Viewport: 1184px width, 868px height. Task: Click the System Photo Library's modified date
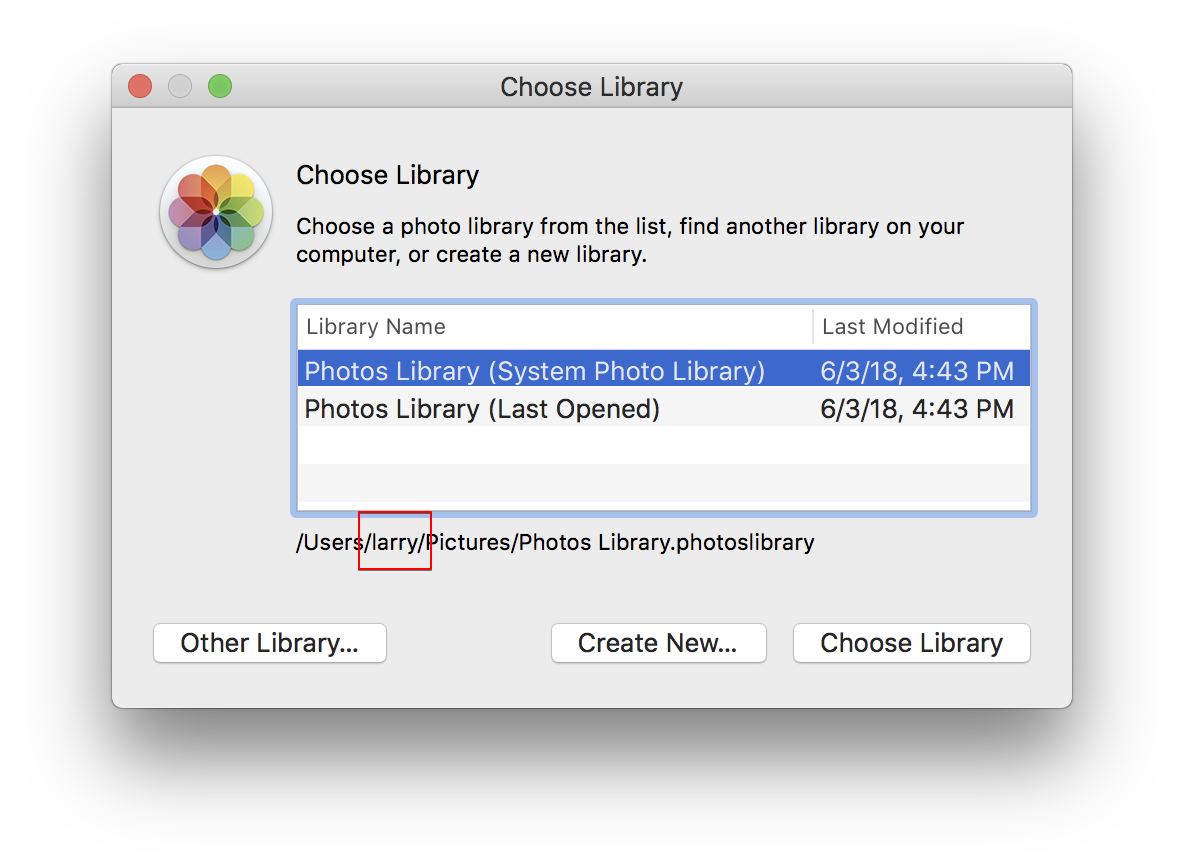(x=917, y=371)
